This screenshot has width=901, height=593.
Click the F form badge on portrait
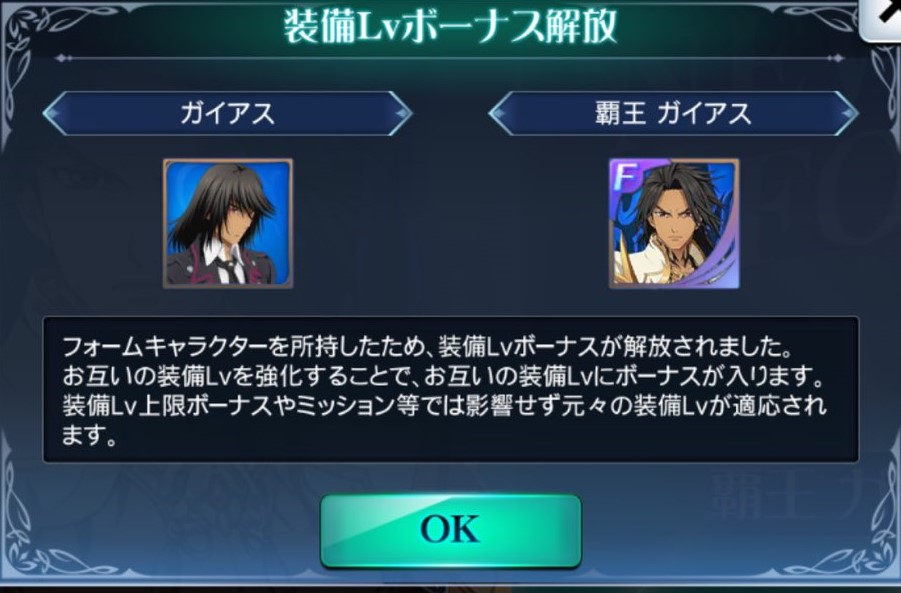(x=625, y=178)
